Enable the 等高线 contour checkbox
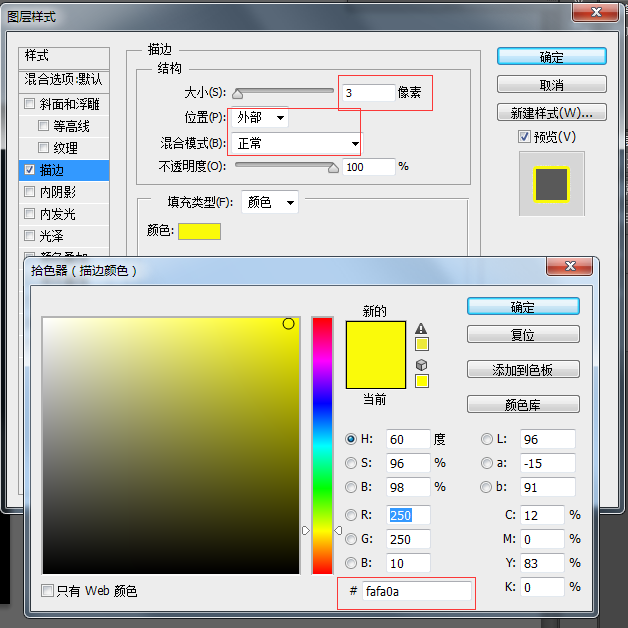The height and width of the screenshot is (628, 628). pos(43,126)
